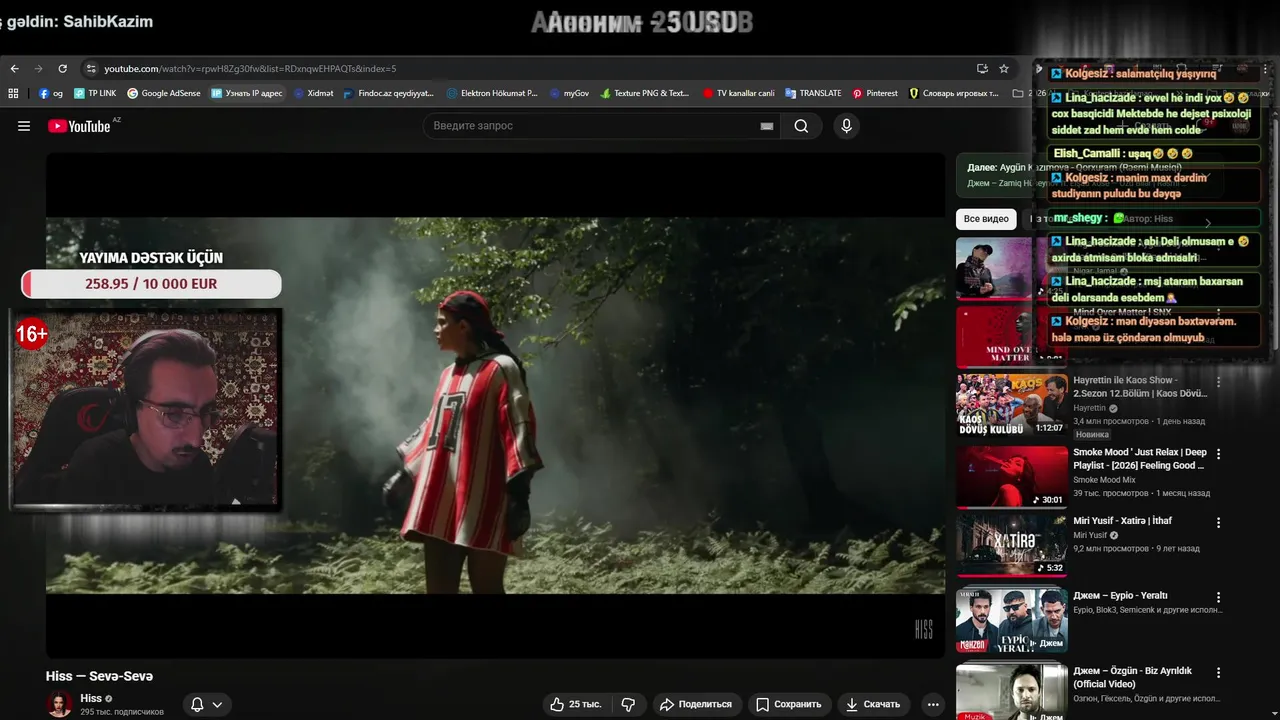The width and height of the screenshot is (1280, 720).
Task: Open the bookmarks folder icon at bar's end
Action: tap(1018, 93)
